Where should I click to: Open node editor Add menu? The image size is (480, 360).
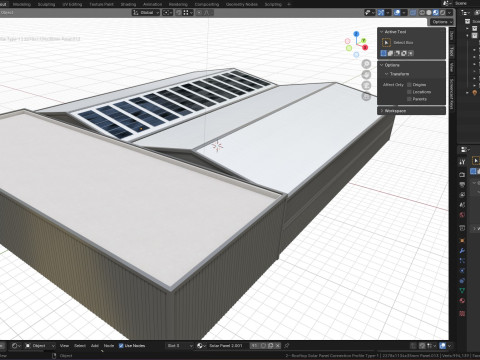point(95,346)
